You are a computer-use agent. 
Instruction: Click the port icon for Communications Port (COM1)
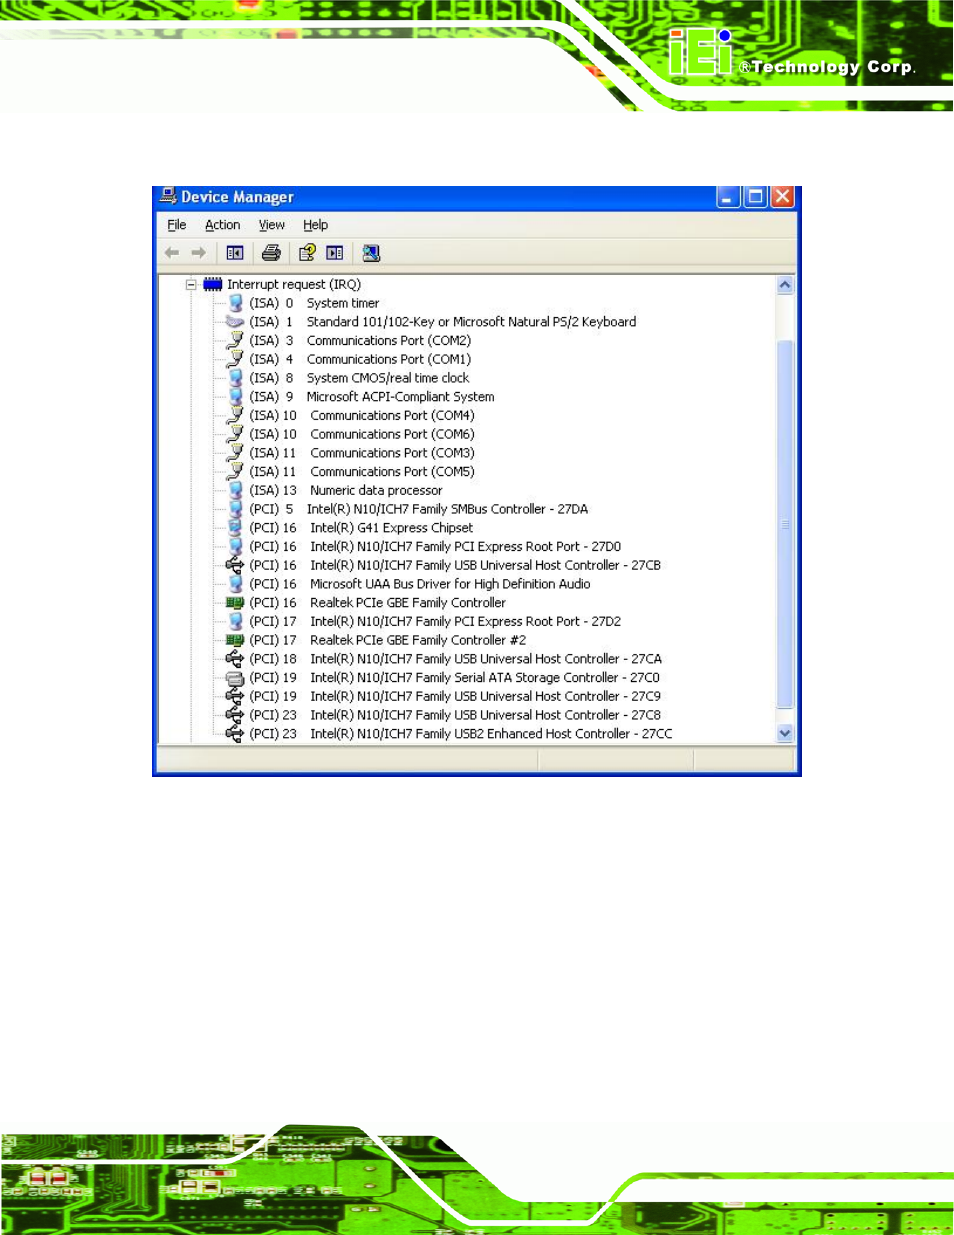(x=235, y=359)
